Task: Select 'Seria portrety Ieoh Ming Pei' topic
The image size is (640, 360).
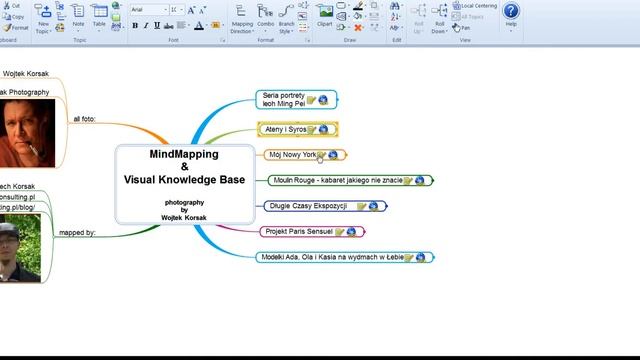Action: coord(296,100)
